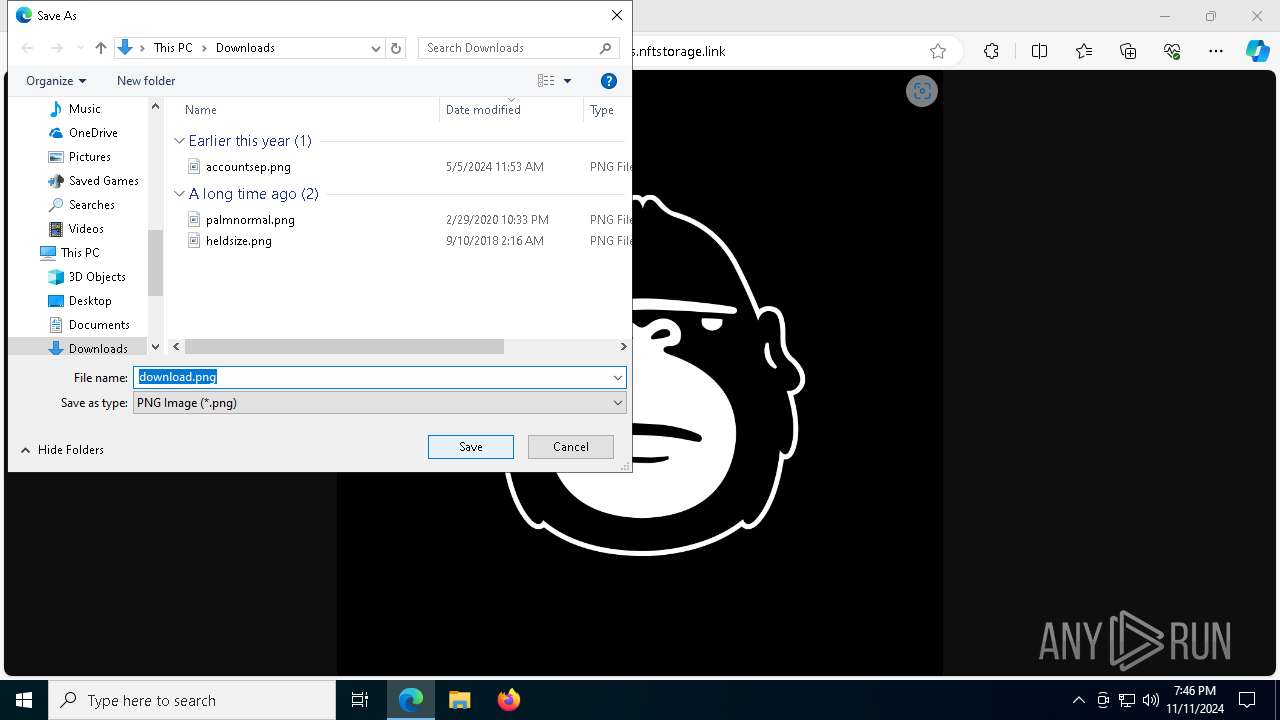Select OneDrive in the navigation tree
The image size is (1280, 720).
click(x=93, y=133)
